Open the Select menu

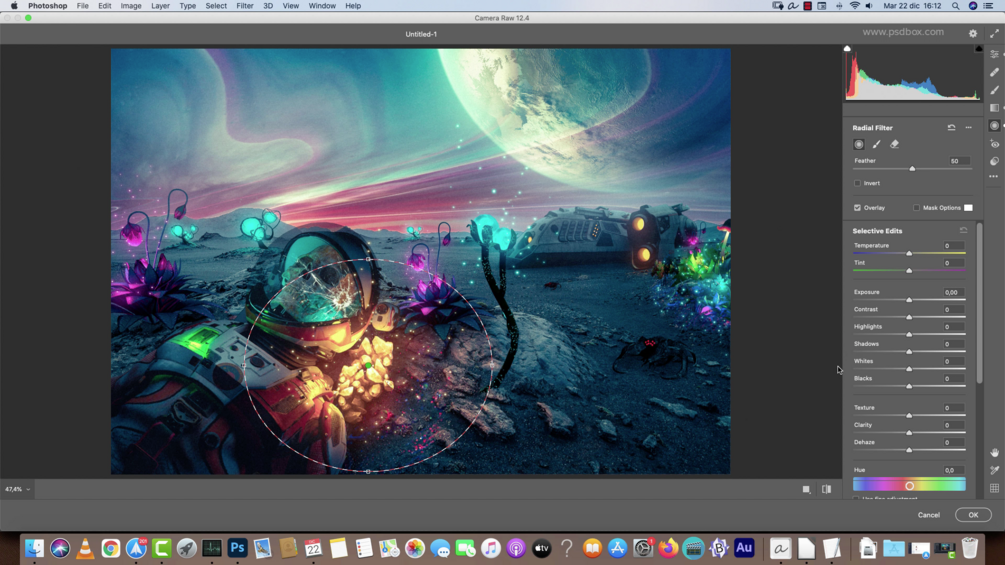point(216,6)
